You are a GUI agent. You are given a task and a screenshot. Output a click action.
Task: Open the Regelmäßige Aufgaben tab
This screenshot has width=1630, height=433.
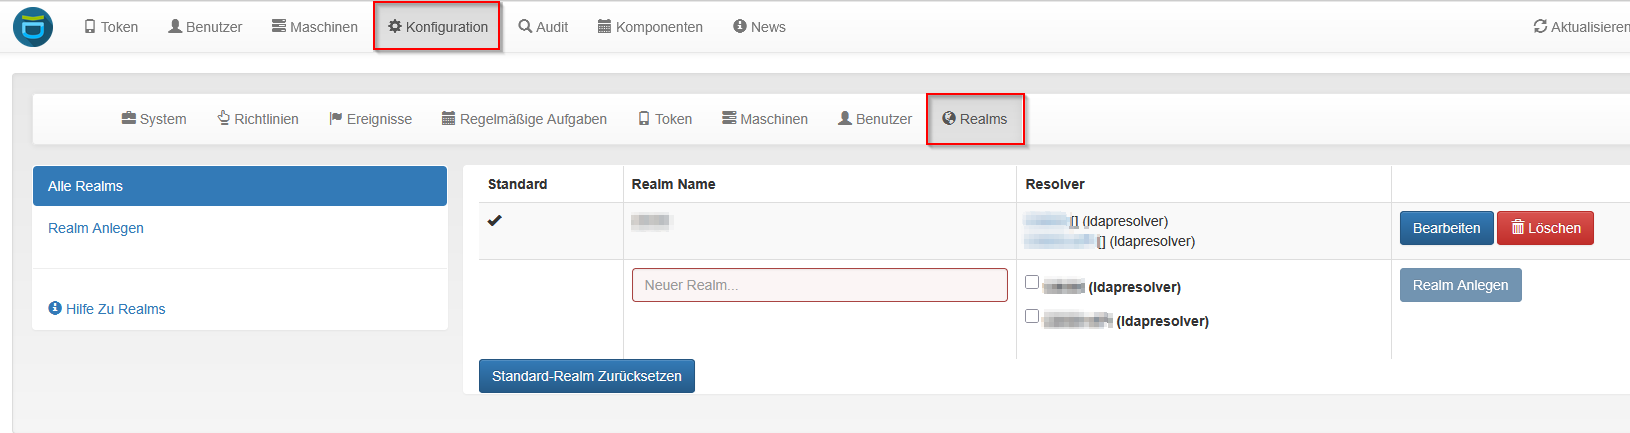tap(524, 119)
